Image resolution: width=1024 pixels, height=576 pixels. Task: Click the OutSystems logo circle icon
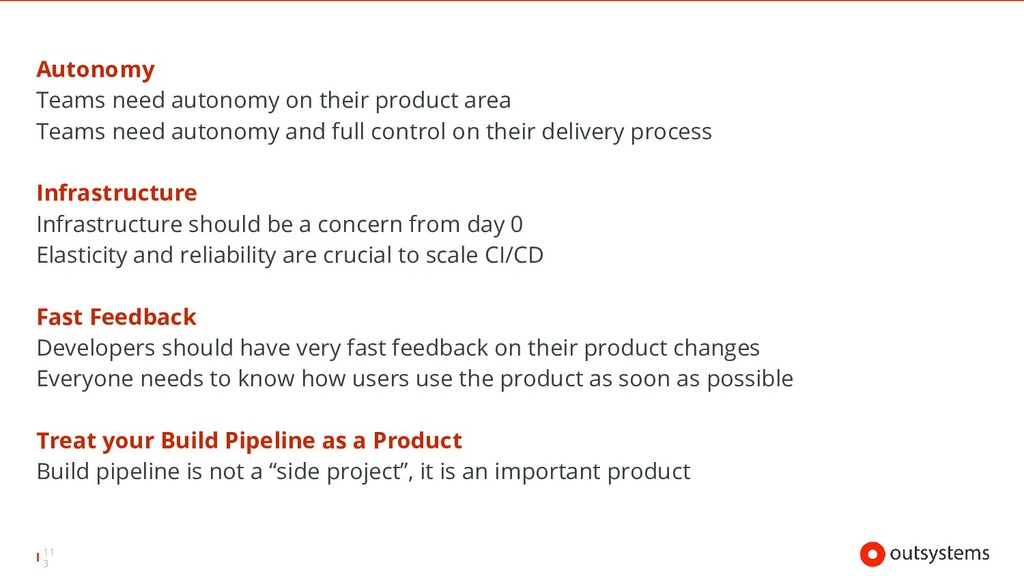pos(872,554)
